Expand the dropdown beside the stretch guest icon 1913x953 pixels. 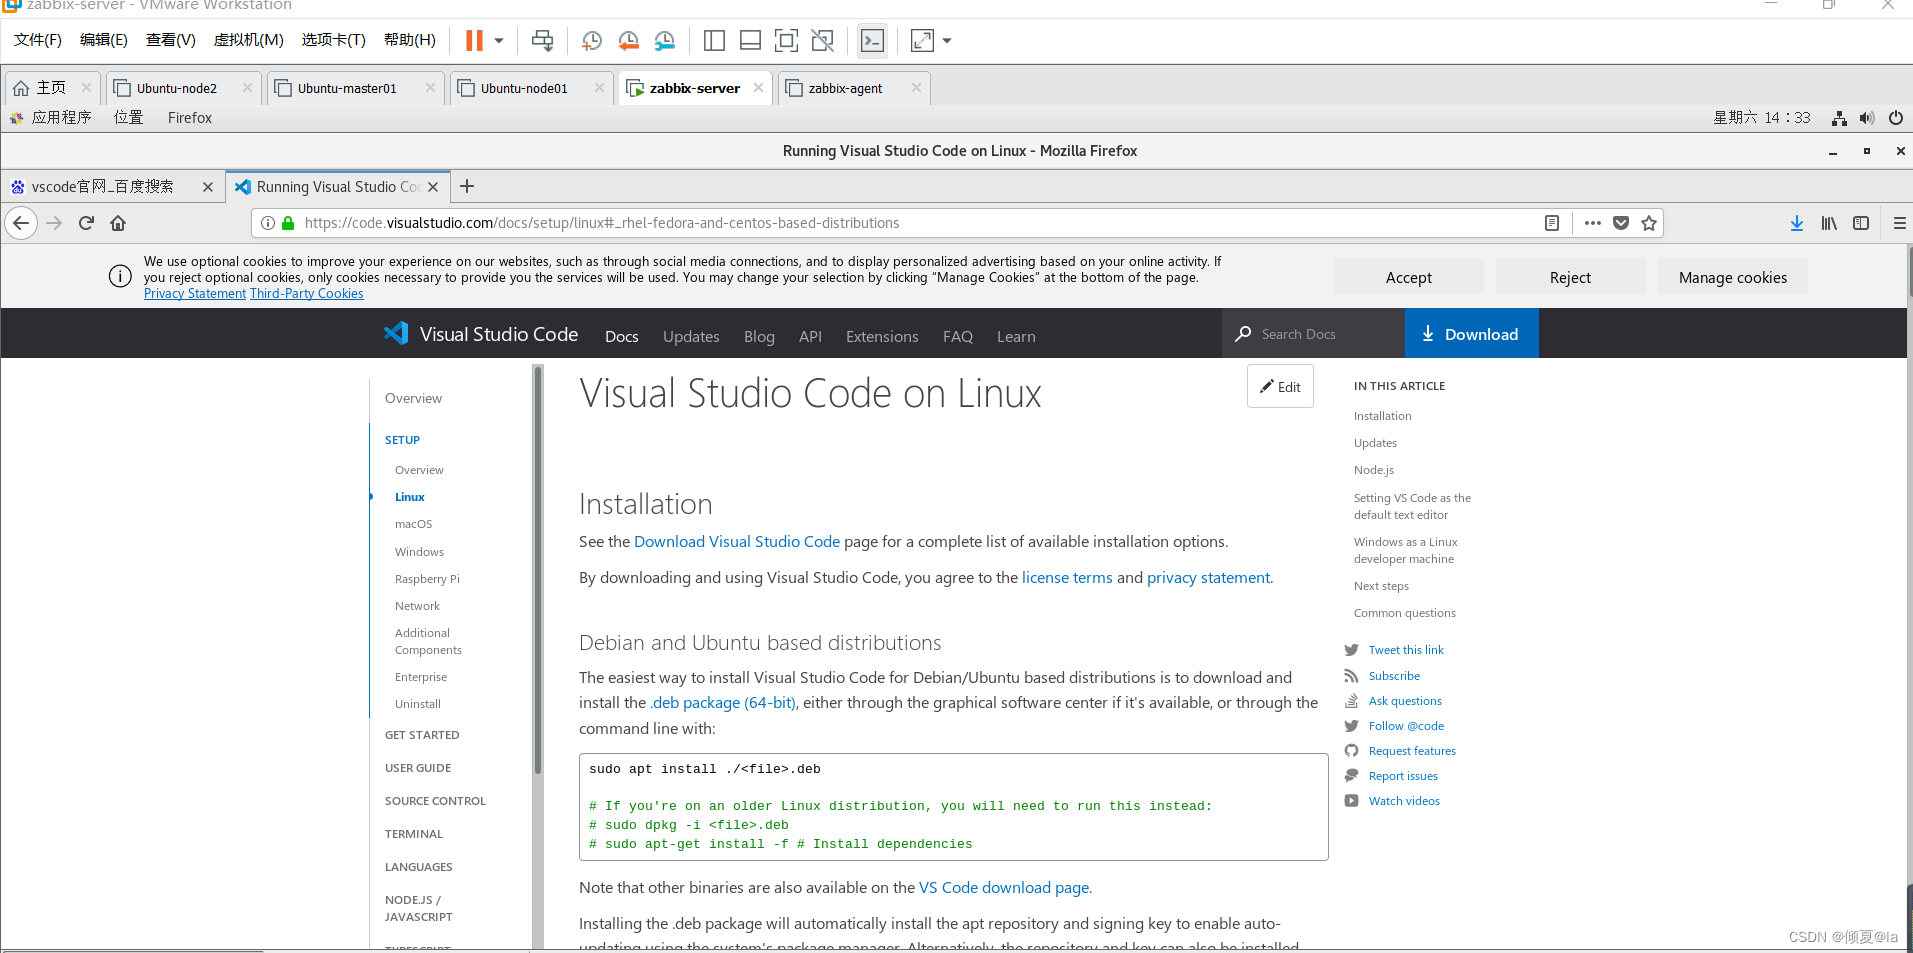[947, 41]
